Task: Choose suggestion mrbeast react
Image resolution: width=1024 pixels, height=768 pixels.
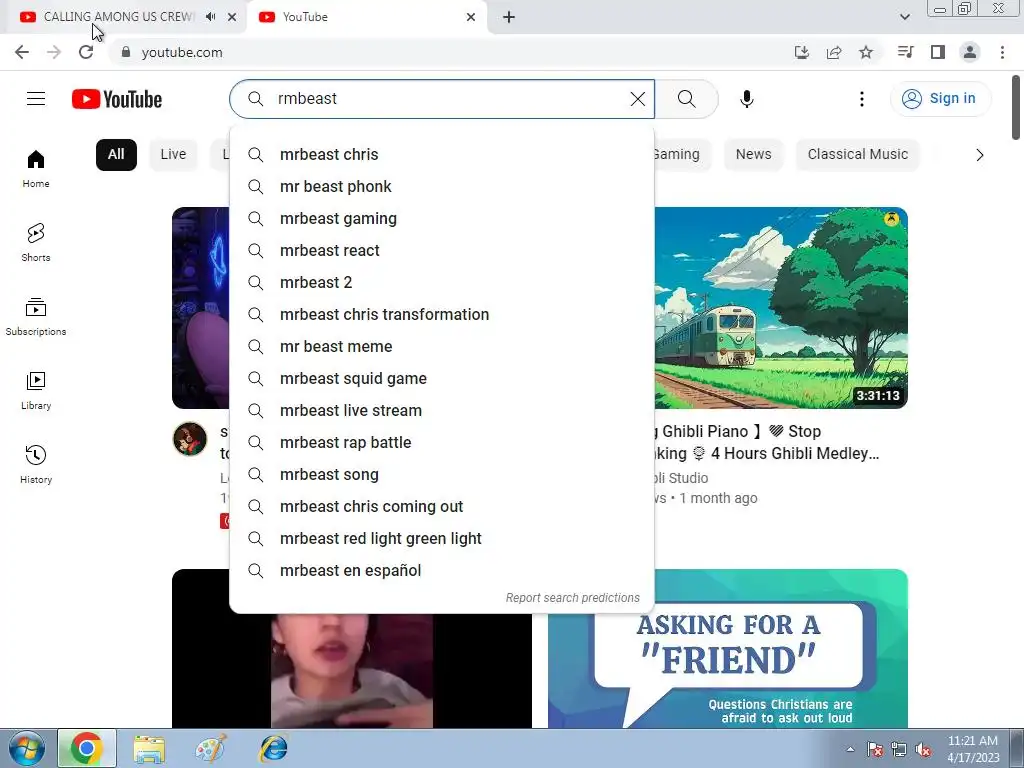Action: [x=442, y=251]
